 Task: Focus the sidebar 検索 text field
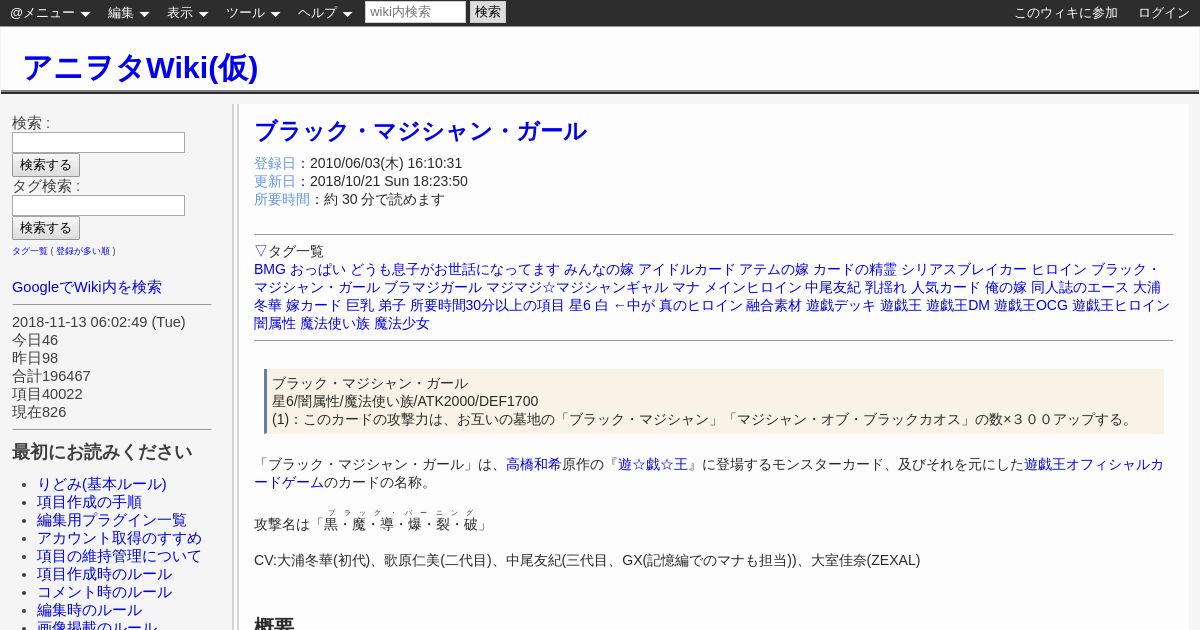pos(98,142)
